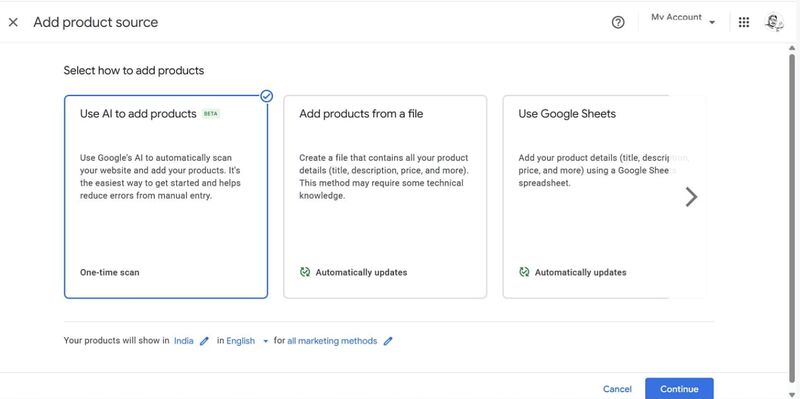Edit country with pencil icon beside India
The width and height of the screenshot is (800, 399).
(x=205, y=341)
